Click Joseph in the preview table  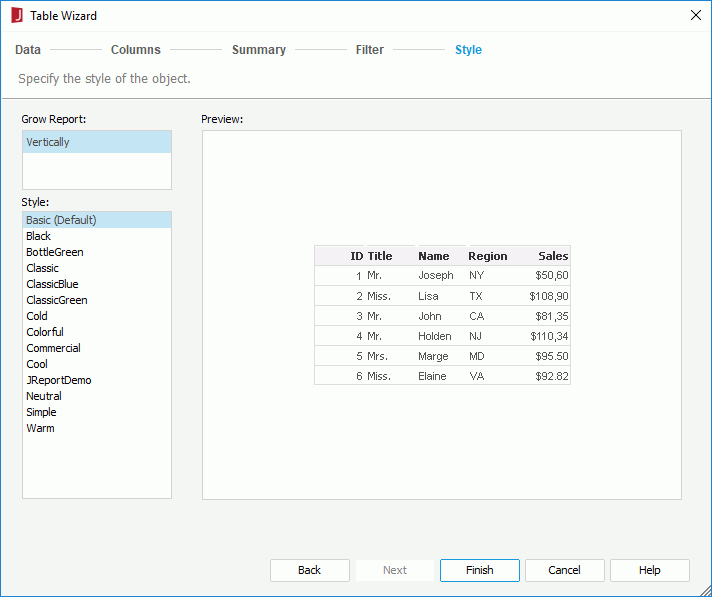tap(435, 276)
